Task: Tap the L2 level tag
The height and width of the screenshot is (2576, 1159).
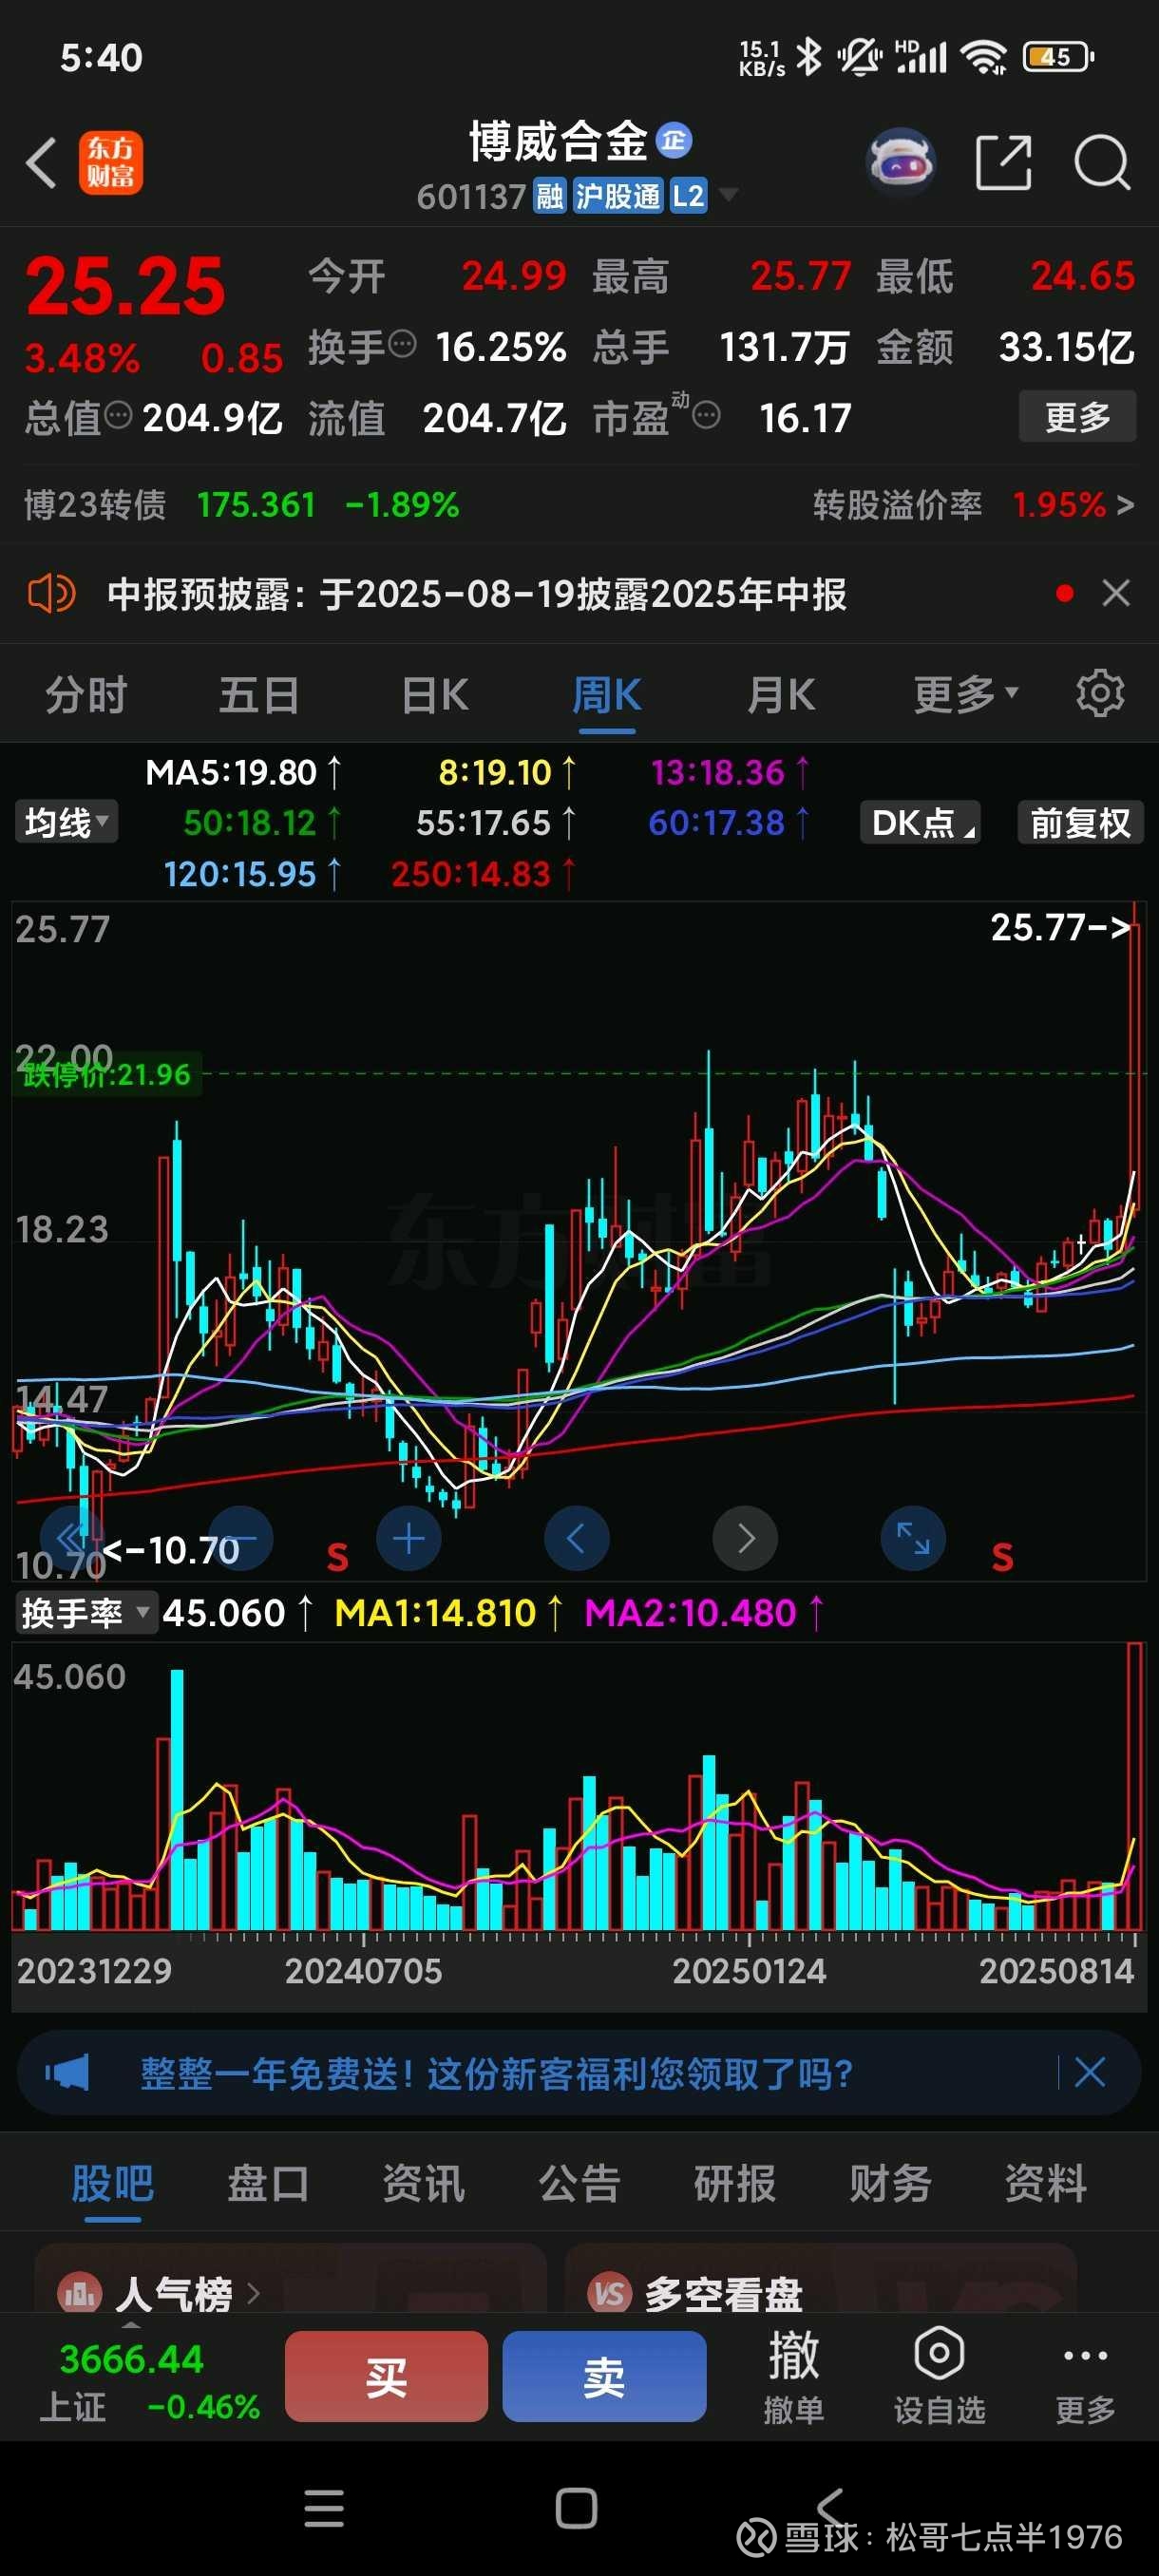Action: pyautogui.click(x=688, y=196)
